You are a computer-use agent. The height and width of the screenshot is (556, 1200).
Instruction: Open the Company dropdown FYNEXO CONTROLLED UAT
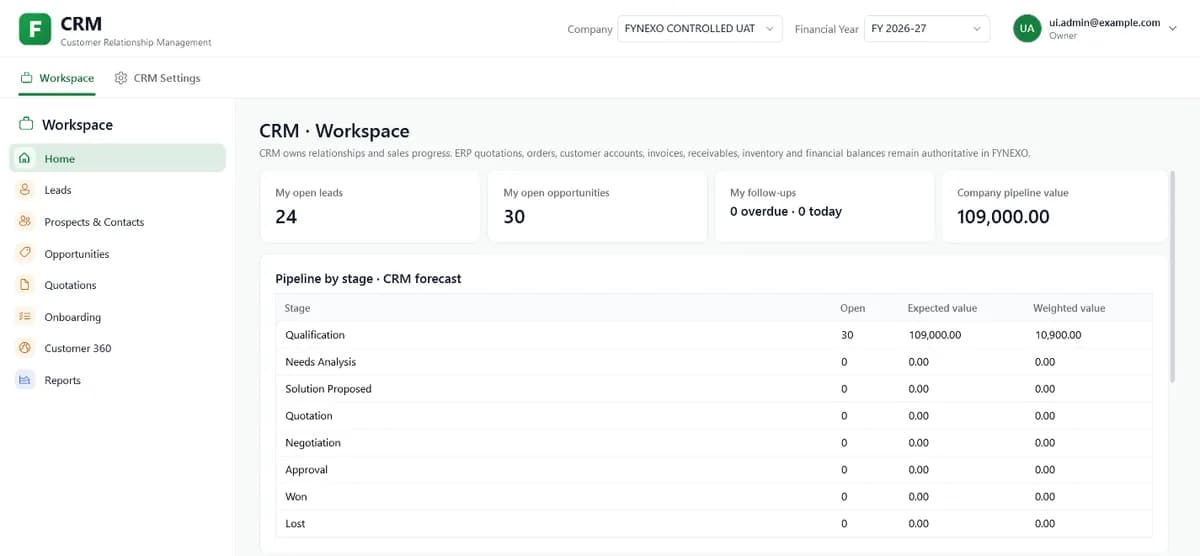[700, 29]
